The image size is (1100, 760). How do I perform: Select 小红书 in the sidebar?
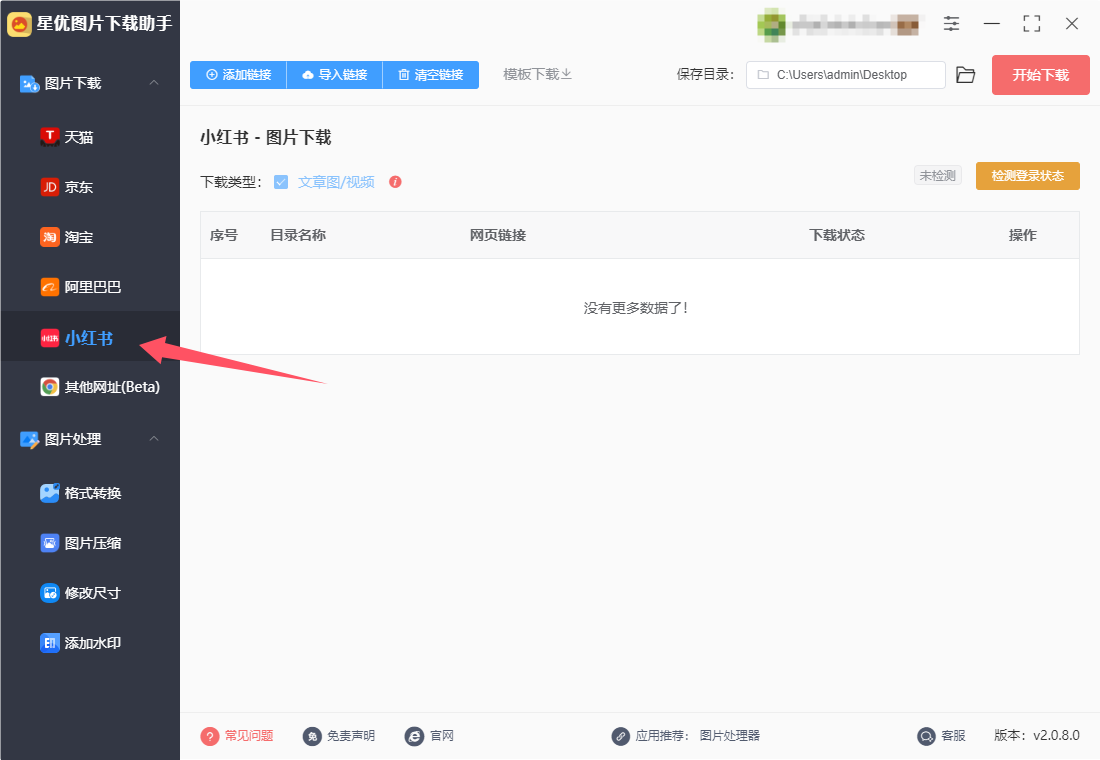point(90,336)
